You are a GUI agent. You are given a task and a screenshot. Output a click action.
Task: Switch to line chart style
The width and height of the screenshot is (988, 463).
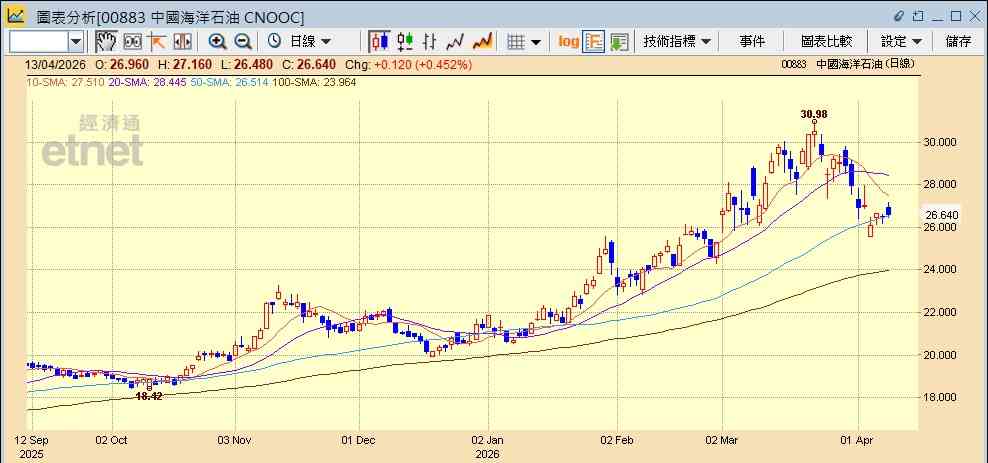point(455,42)
